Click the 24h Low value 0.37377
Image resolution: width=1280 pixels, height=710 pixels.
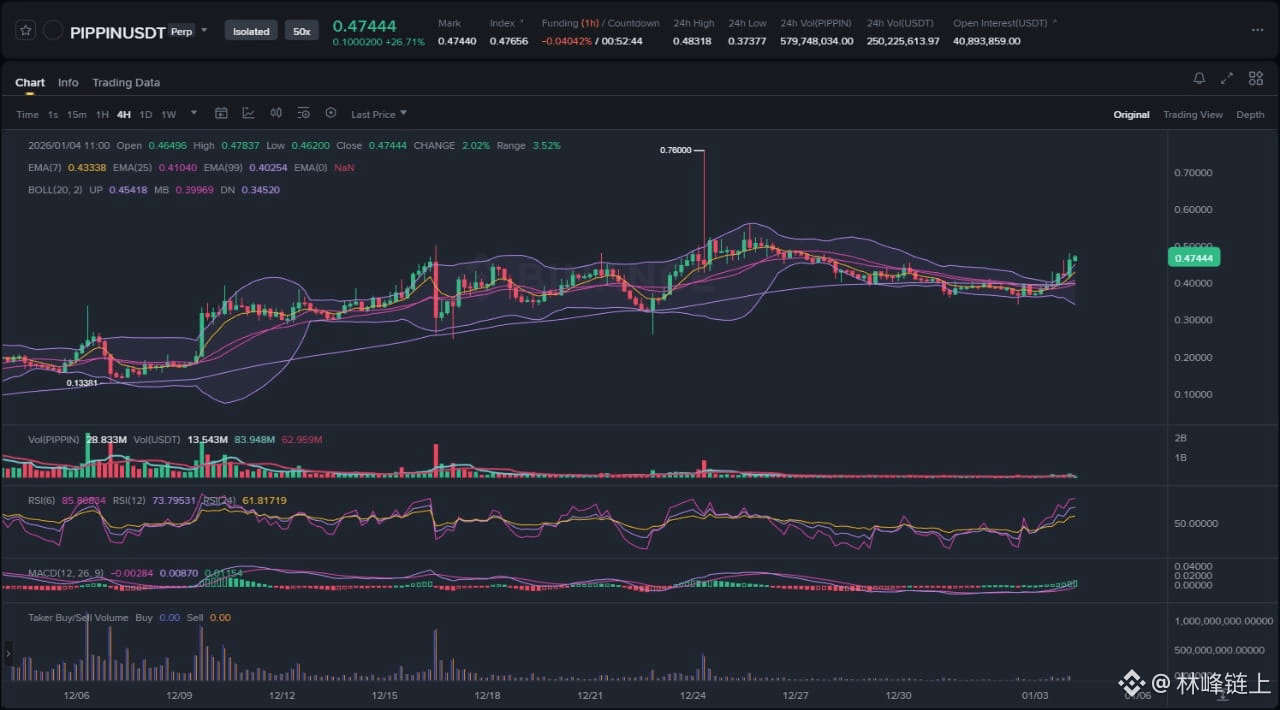[747, 41]
